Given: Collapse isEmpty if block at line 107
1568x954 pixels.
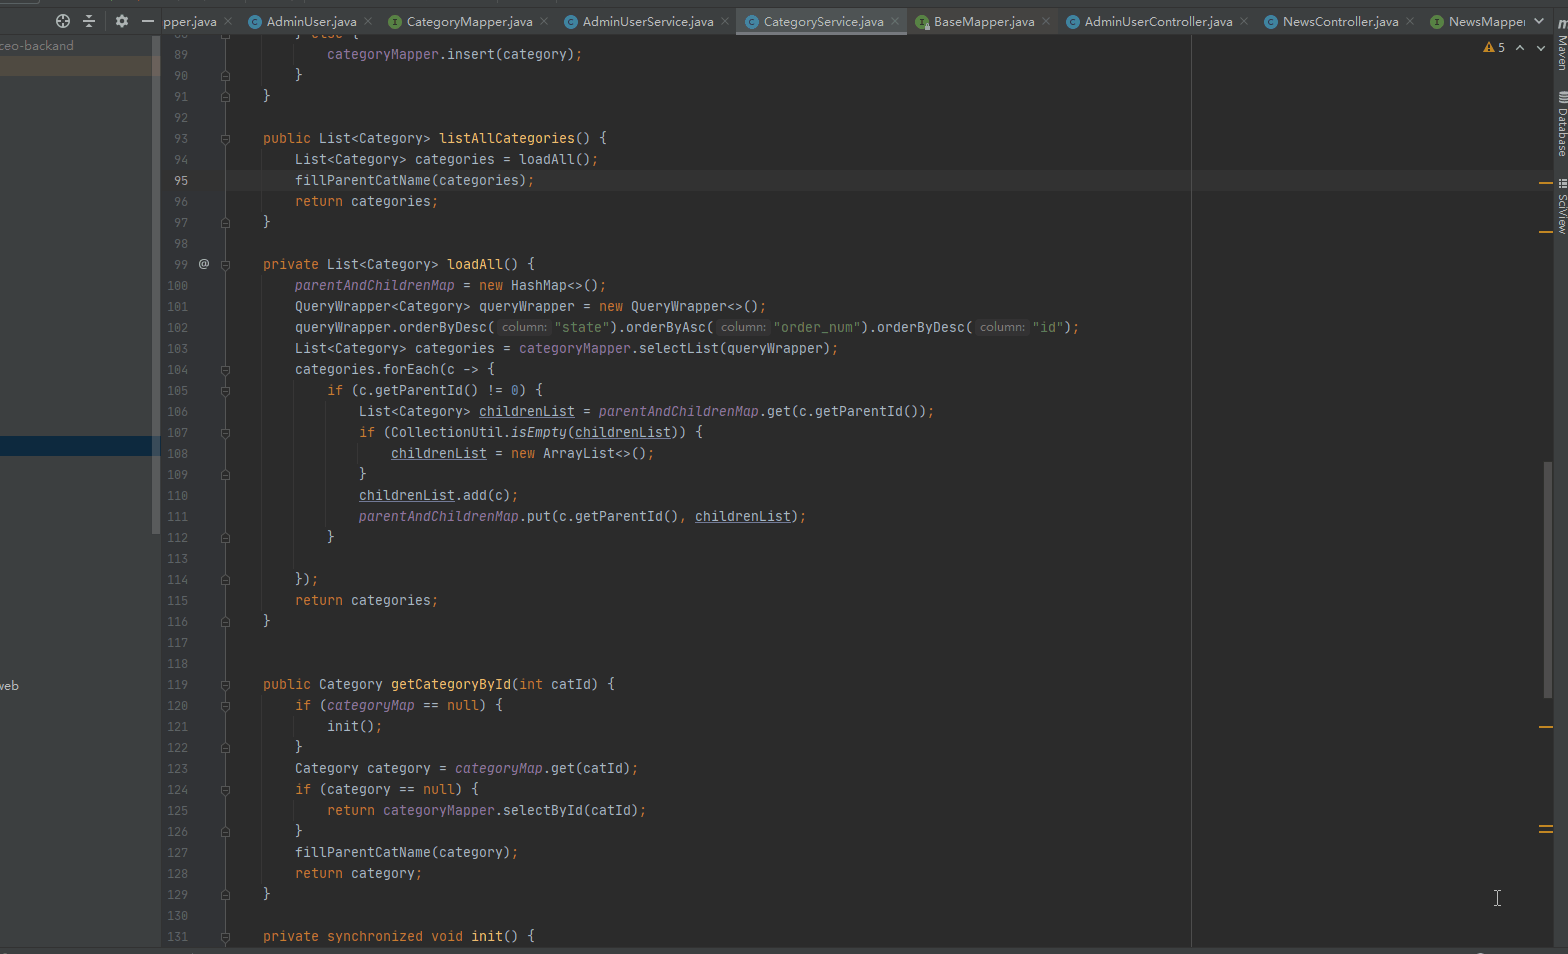Looking at the screenshot, I should pyautogui.click(x=225, y=433).
